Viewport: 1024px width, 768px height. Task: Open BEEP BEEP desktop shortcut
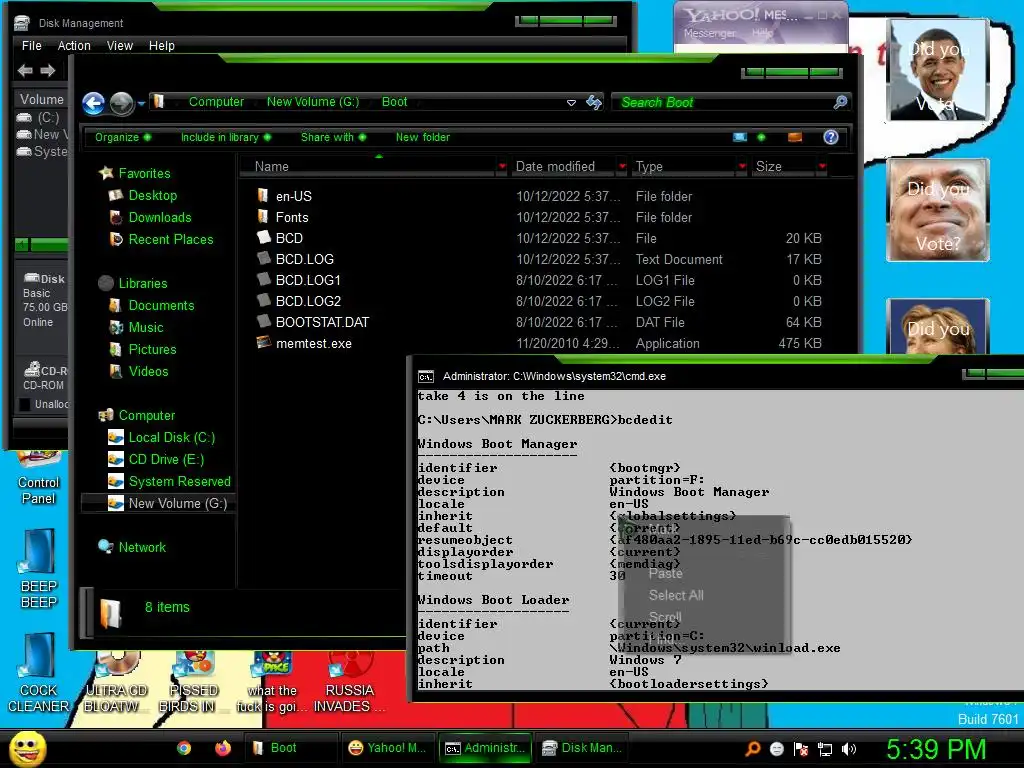pyautogui.click(x=39, y=569)
